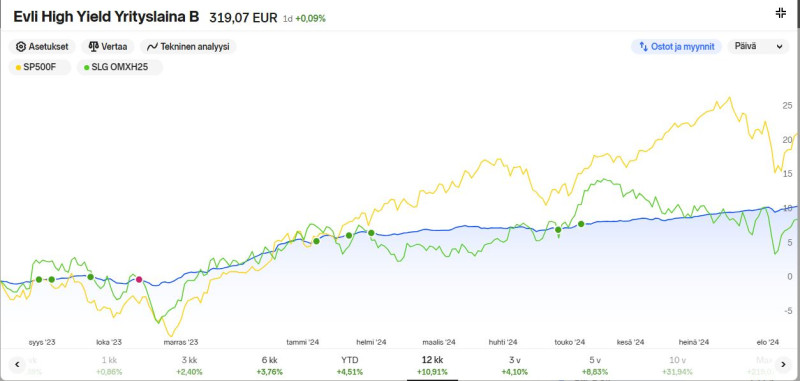The image size is (800, 381).
Task: Click the Ostot ja myynnit arrows icon
Action: (643, 46)
